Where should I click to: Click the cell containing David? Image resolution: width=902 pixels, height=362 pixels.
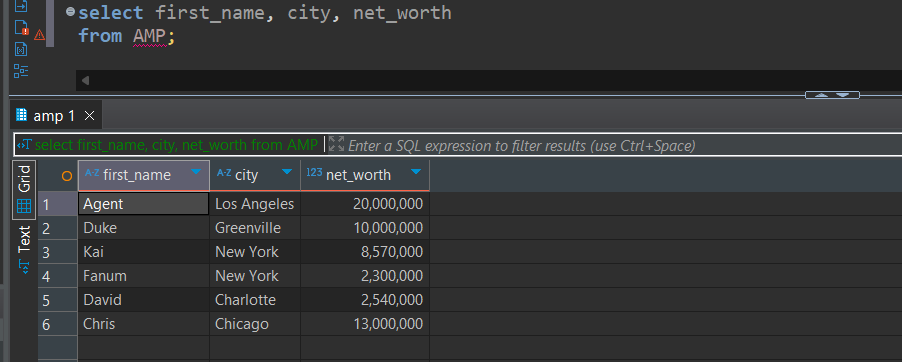tap(143, 300)
